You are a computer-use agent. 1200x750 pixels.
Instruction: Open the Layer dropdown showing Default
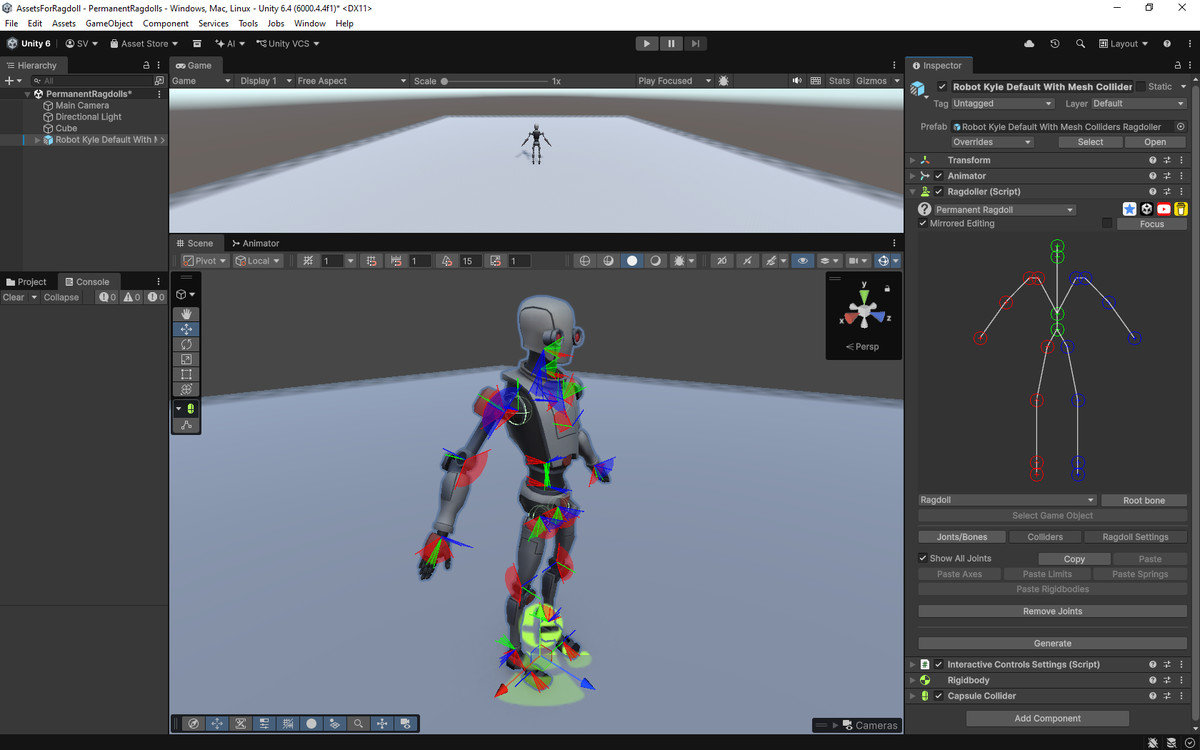tap(1138, 104)
